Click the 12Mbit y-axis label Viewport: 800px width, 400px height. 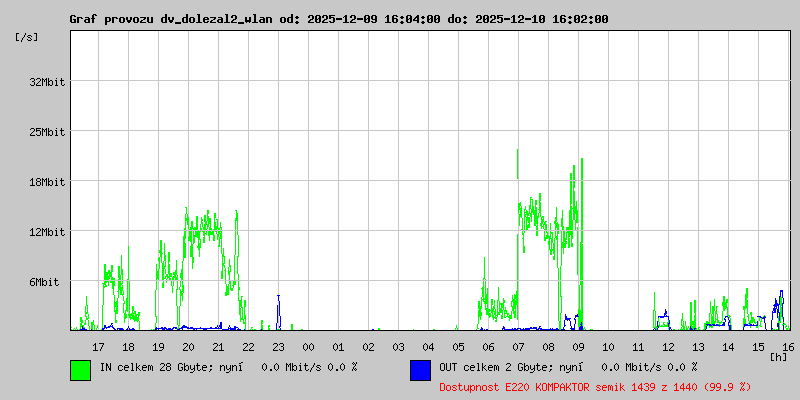(47, 232)
